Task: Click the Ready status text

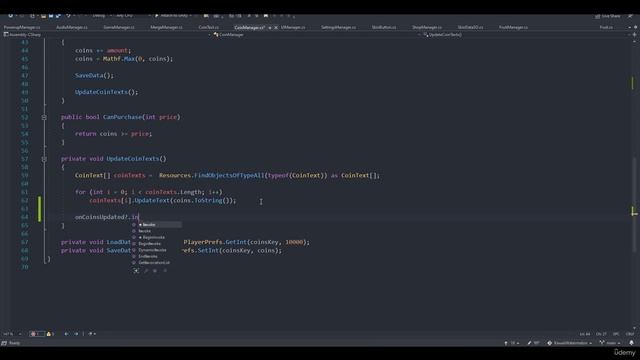Action: [14, 343]
